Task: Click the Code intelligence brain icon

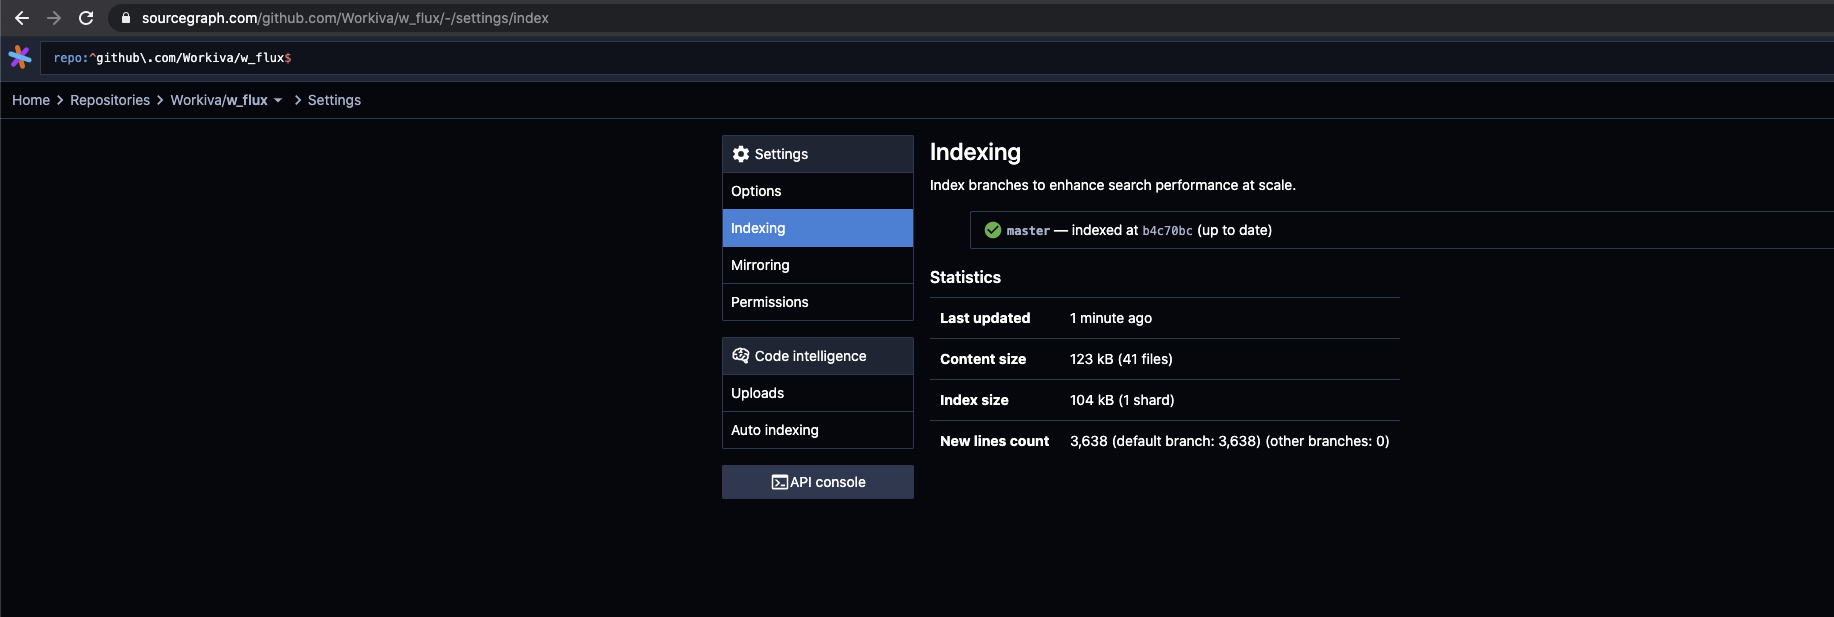Action: 741,356
